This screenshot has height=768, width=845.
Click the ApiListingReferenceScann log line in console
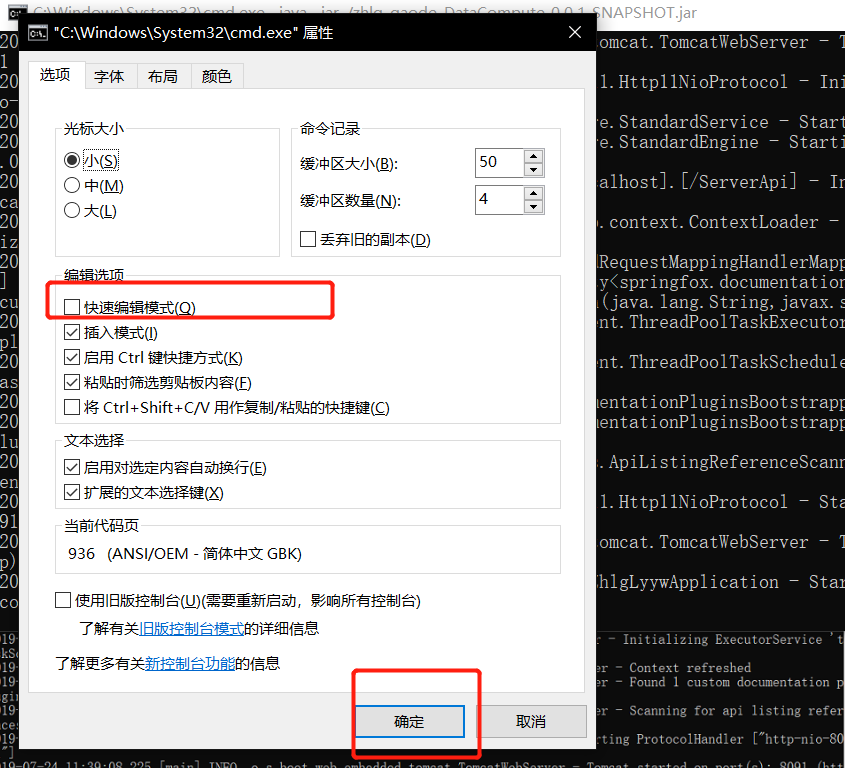pyautogui.click(x=721, y=462)
